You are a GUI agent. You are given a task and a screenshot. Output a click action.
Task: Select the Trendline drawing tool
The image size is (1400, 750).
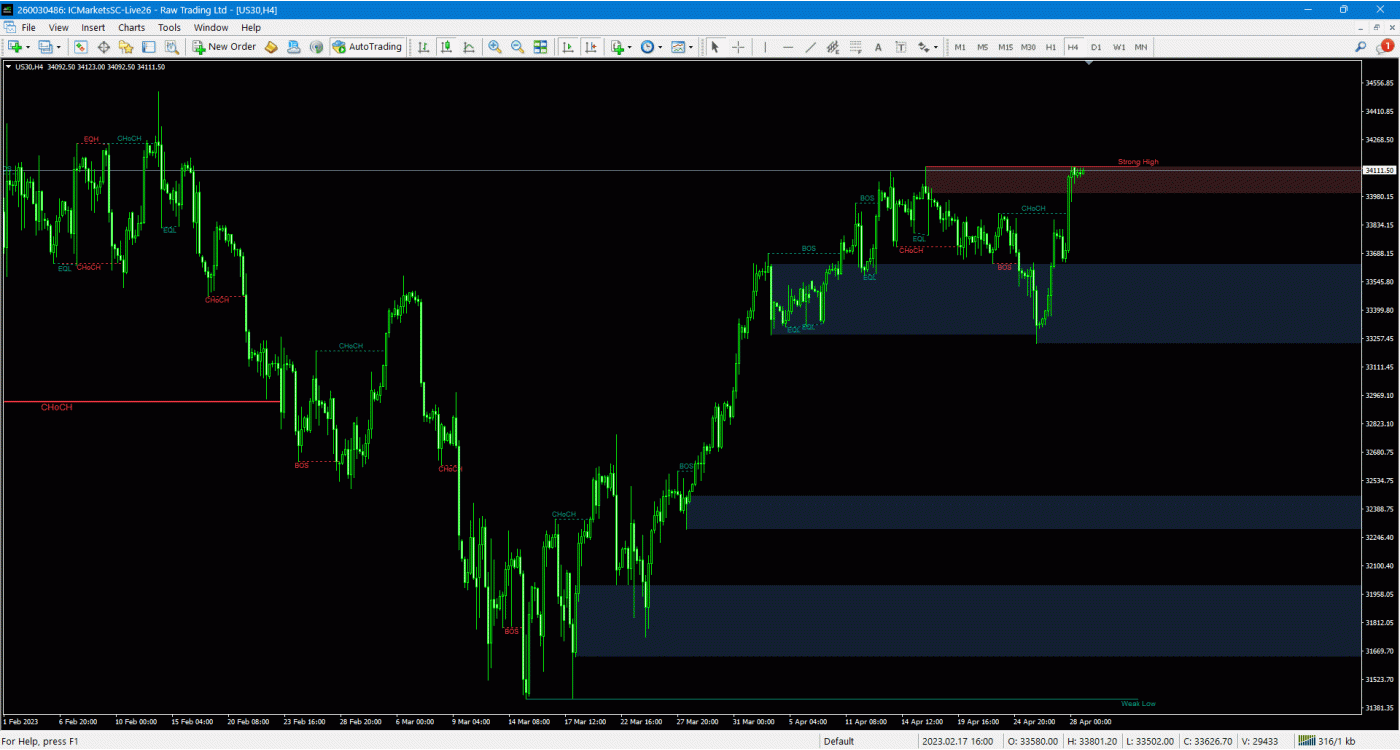[811, 47]
